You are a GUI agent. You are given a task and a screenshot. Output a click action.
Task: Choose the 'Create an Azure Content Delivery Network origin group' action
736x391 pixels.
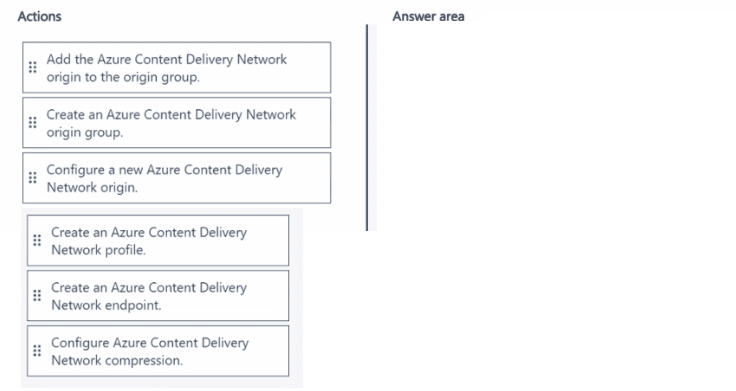click(x=176, y=123)
